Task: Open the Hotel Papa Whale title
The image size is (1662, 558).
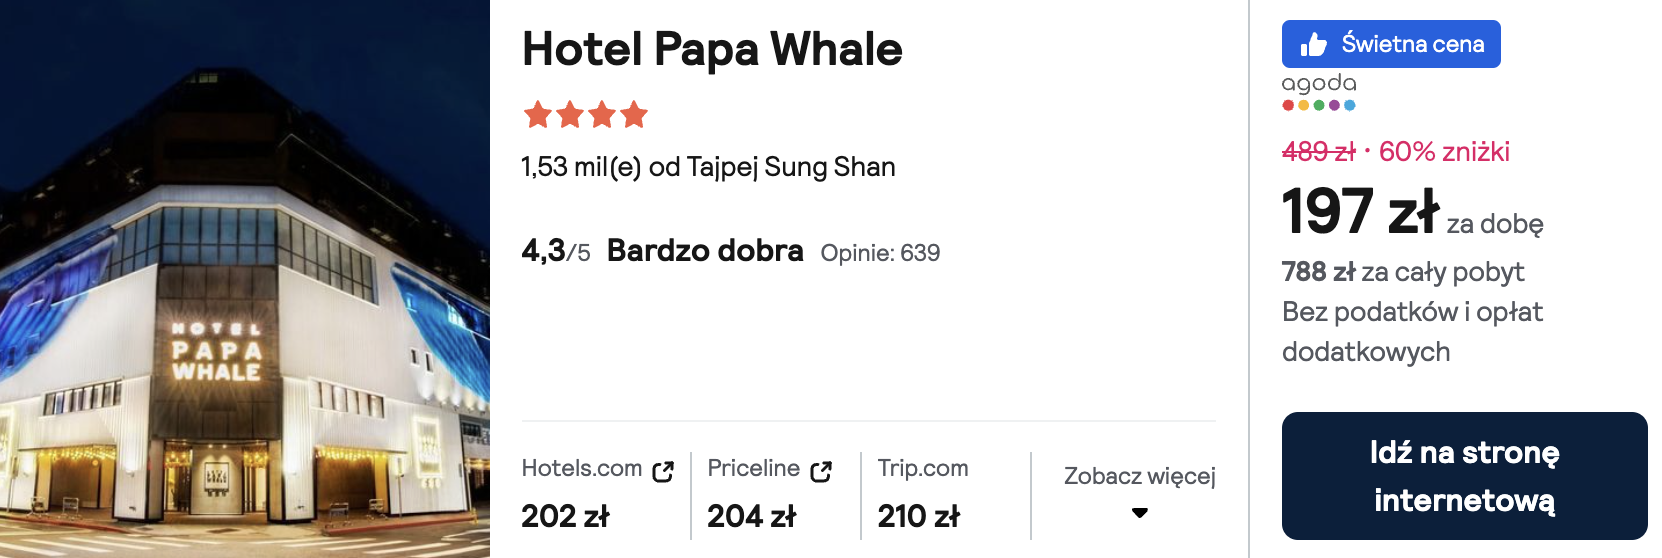Action: [x=712, y=50]
